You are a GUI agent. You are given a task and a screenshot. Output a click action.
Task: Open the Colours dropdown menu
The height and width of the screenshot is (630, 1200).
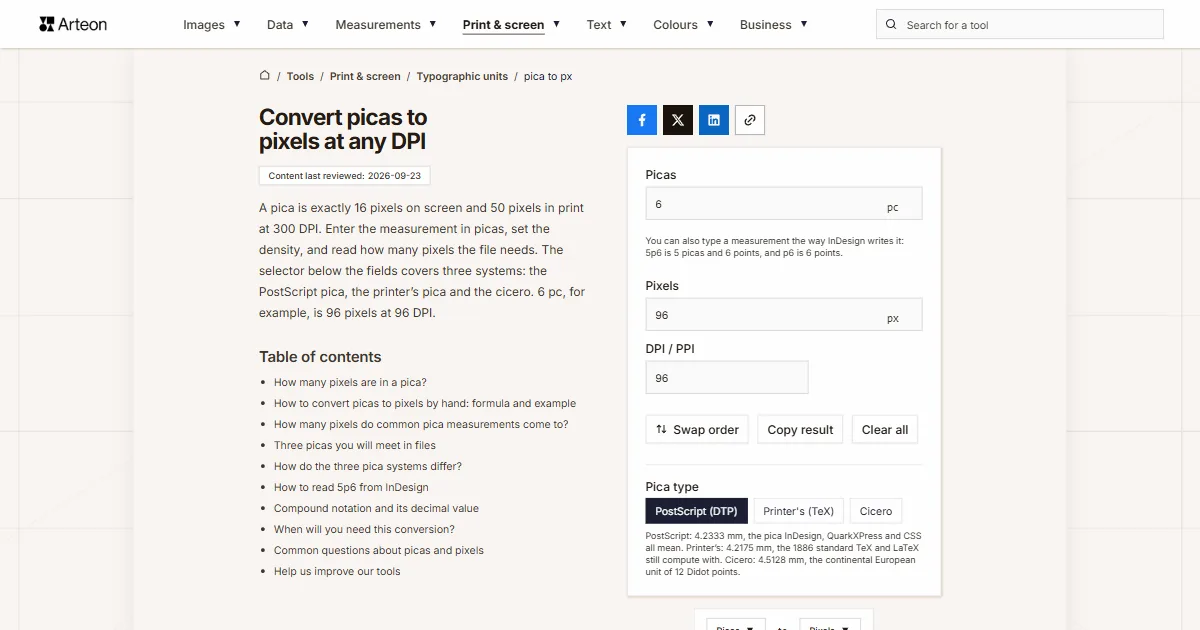(684, 24)
